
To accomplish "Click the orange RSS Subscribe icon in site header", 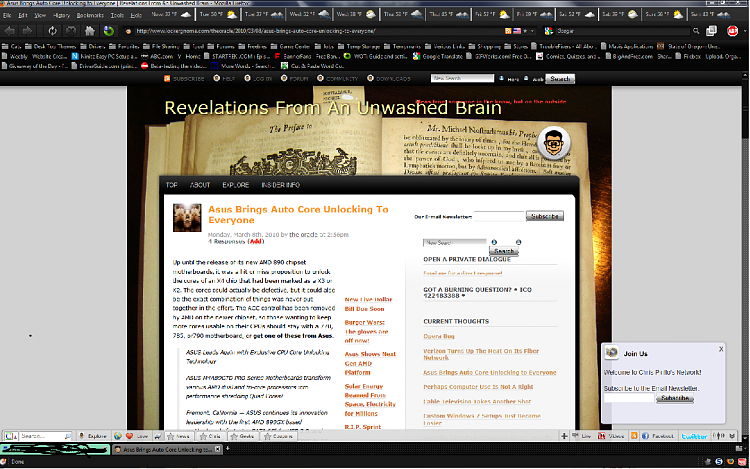I will [x=167, y=78].
